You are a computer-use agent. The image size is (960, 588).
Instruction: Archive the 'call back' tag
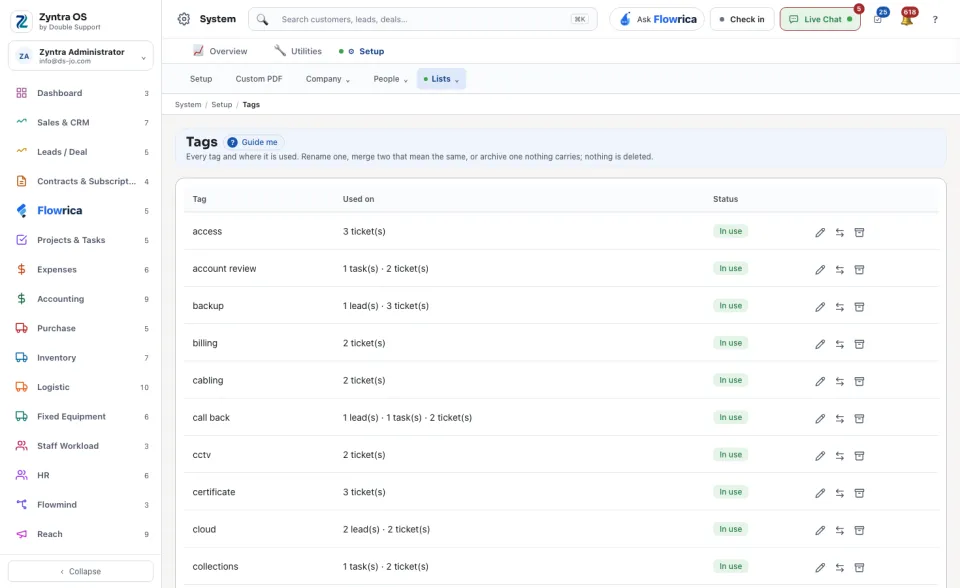(859, 418)
